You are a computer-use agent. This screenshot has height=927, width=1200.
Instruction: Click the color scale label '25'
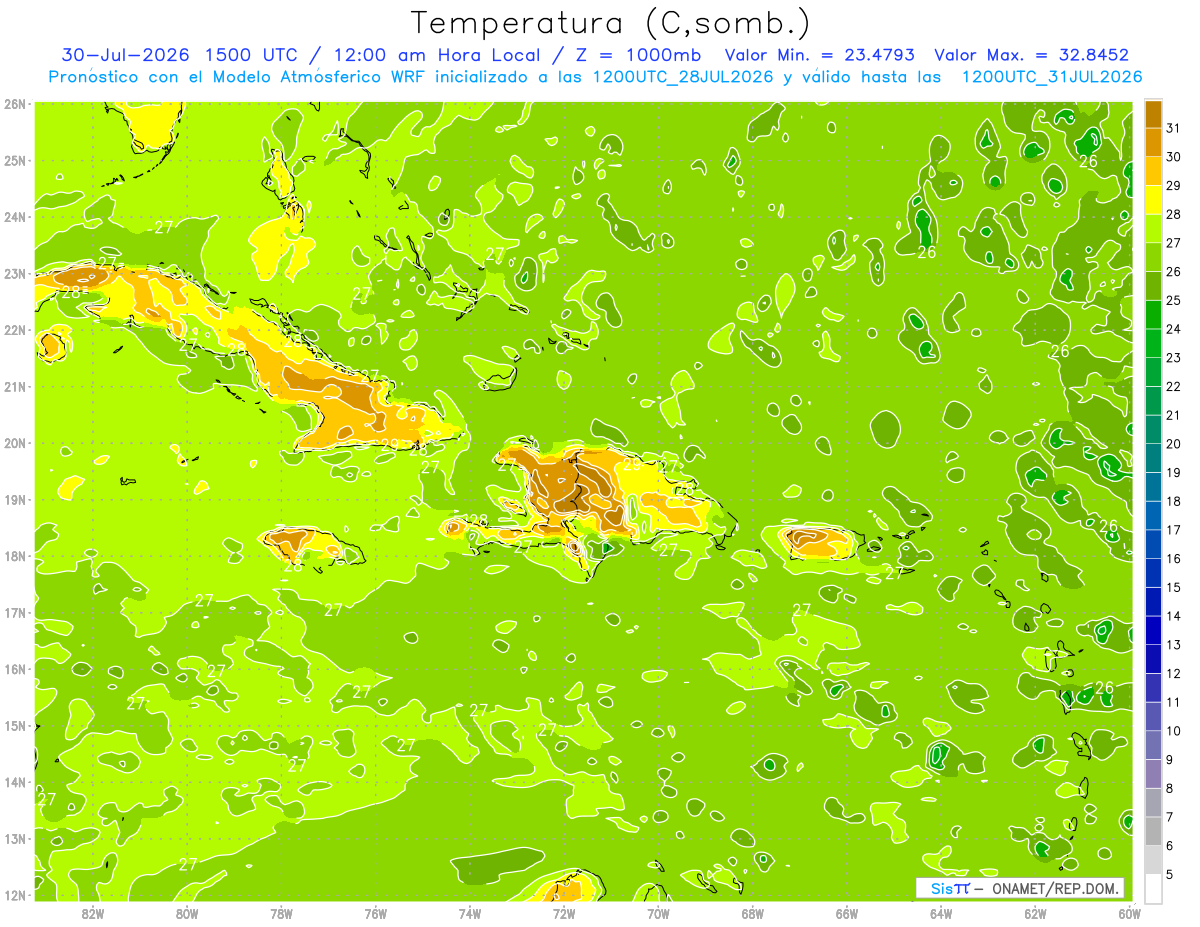(x=1174, y=300)
